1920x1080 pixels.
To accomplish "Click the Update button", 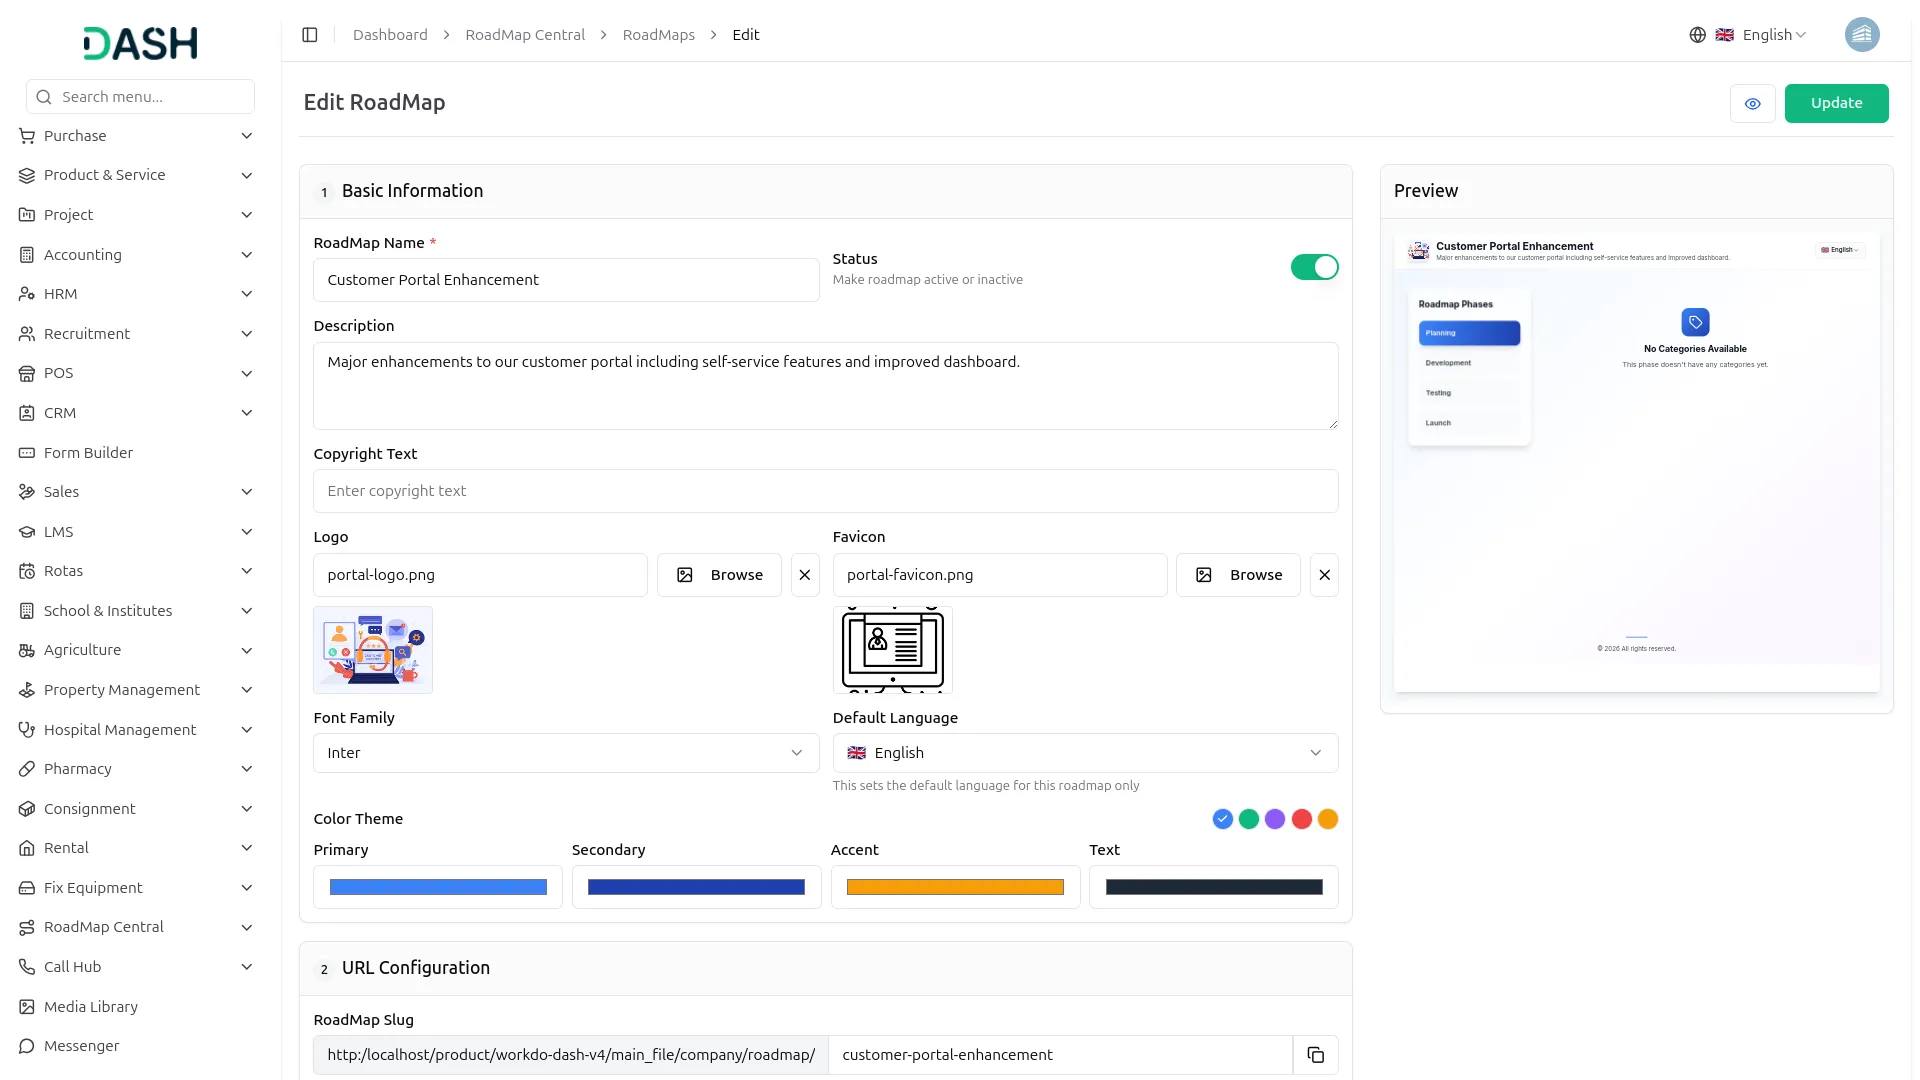I will 1836,103.
